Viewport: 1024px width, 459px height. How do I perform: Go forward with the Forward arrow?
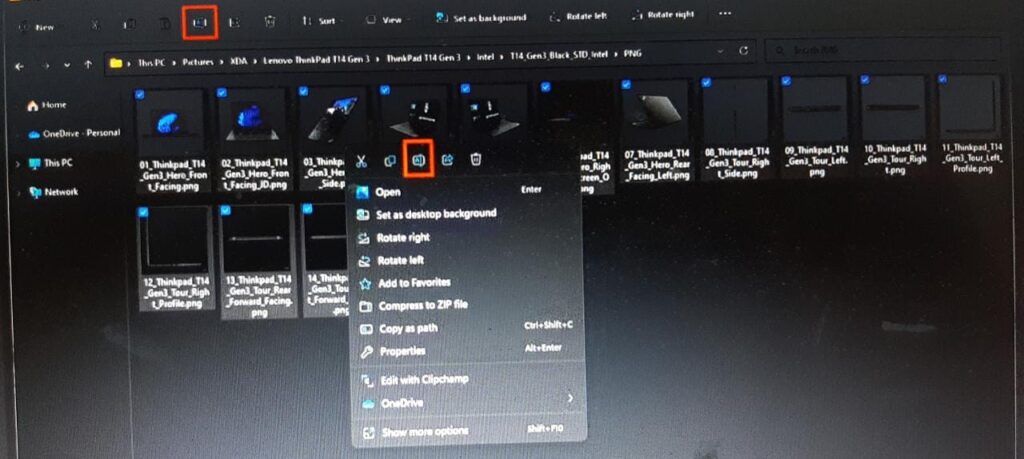point(46,66)
